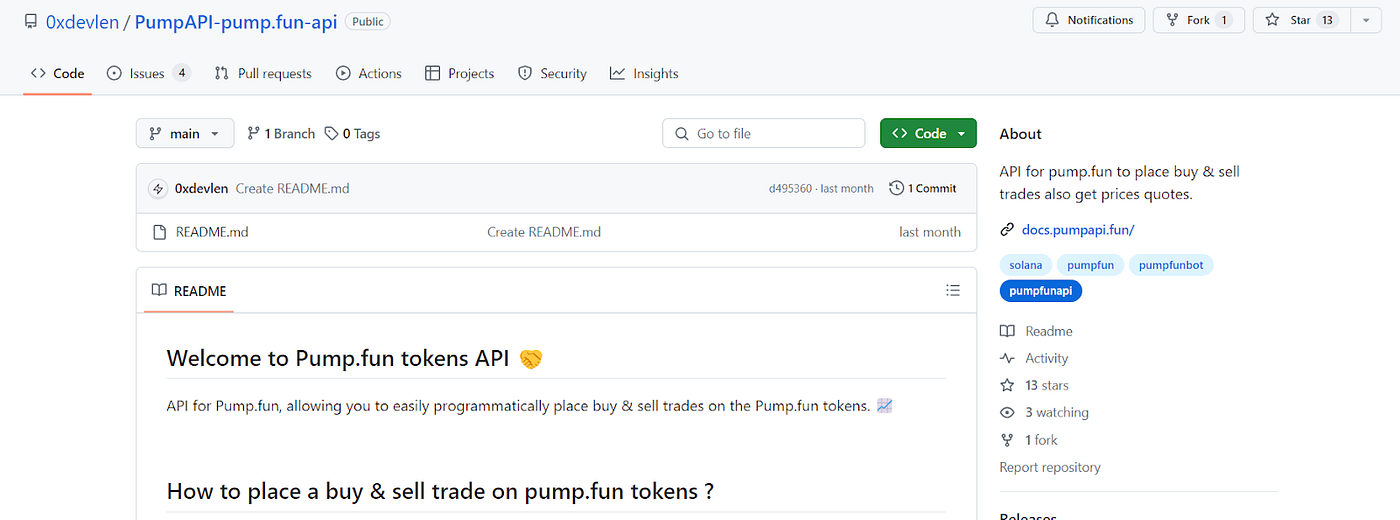
Task: Click the Issues count badge 4
Action: (181, 73)
